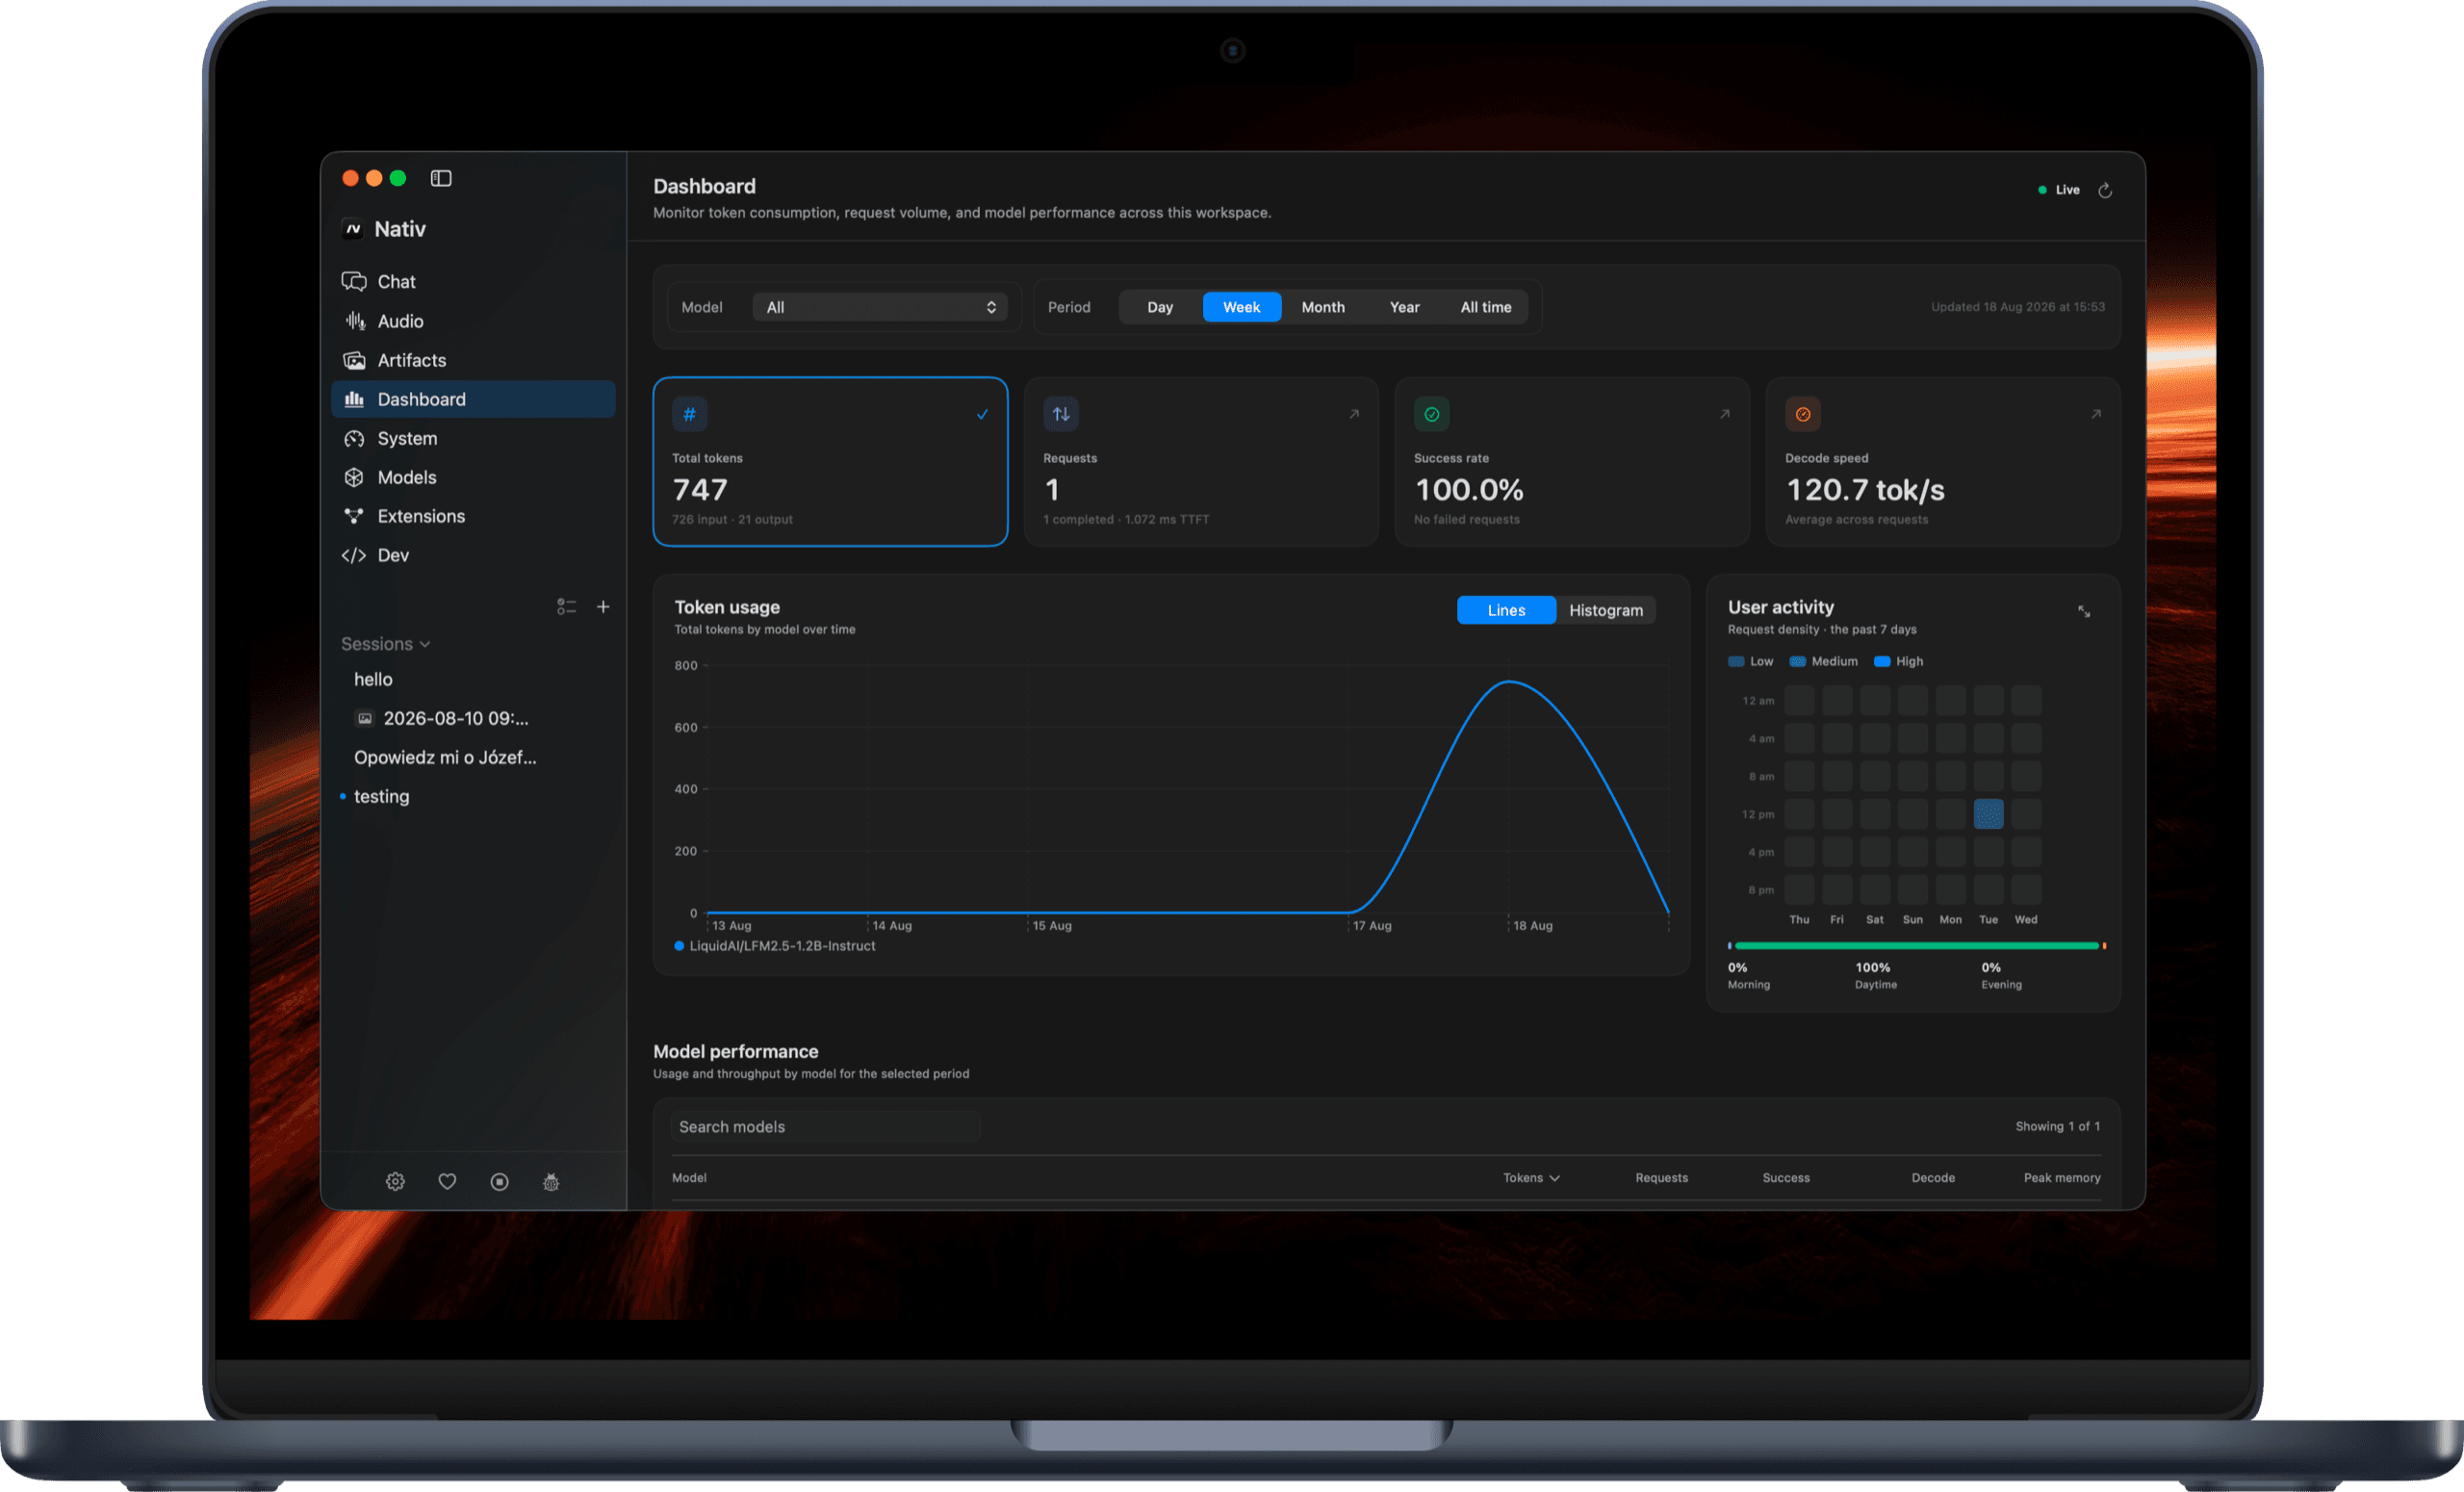Screen dimensions: 2464x1492
Task: Click the Success column header
Action: pyautogui.click(x=1786, y=1178)
